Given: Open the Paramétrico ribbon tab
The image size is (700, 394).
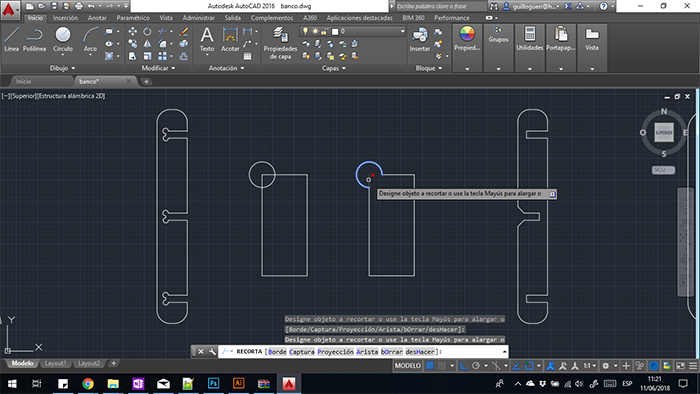Looking at the screenshot, I should pyautogui.click(x=133, y=18).
